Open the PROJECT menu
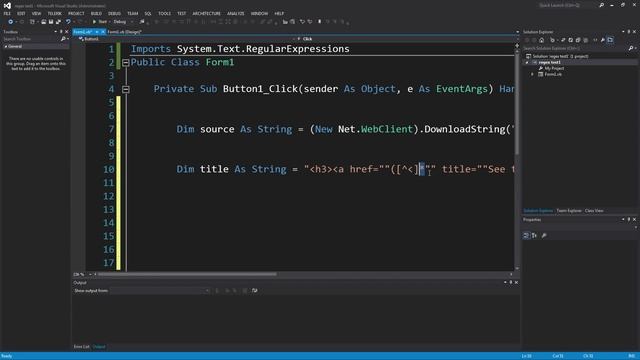This screenshot has height=360, width=640. pyautogui.click(x=76, y=13)
